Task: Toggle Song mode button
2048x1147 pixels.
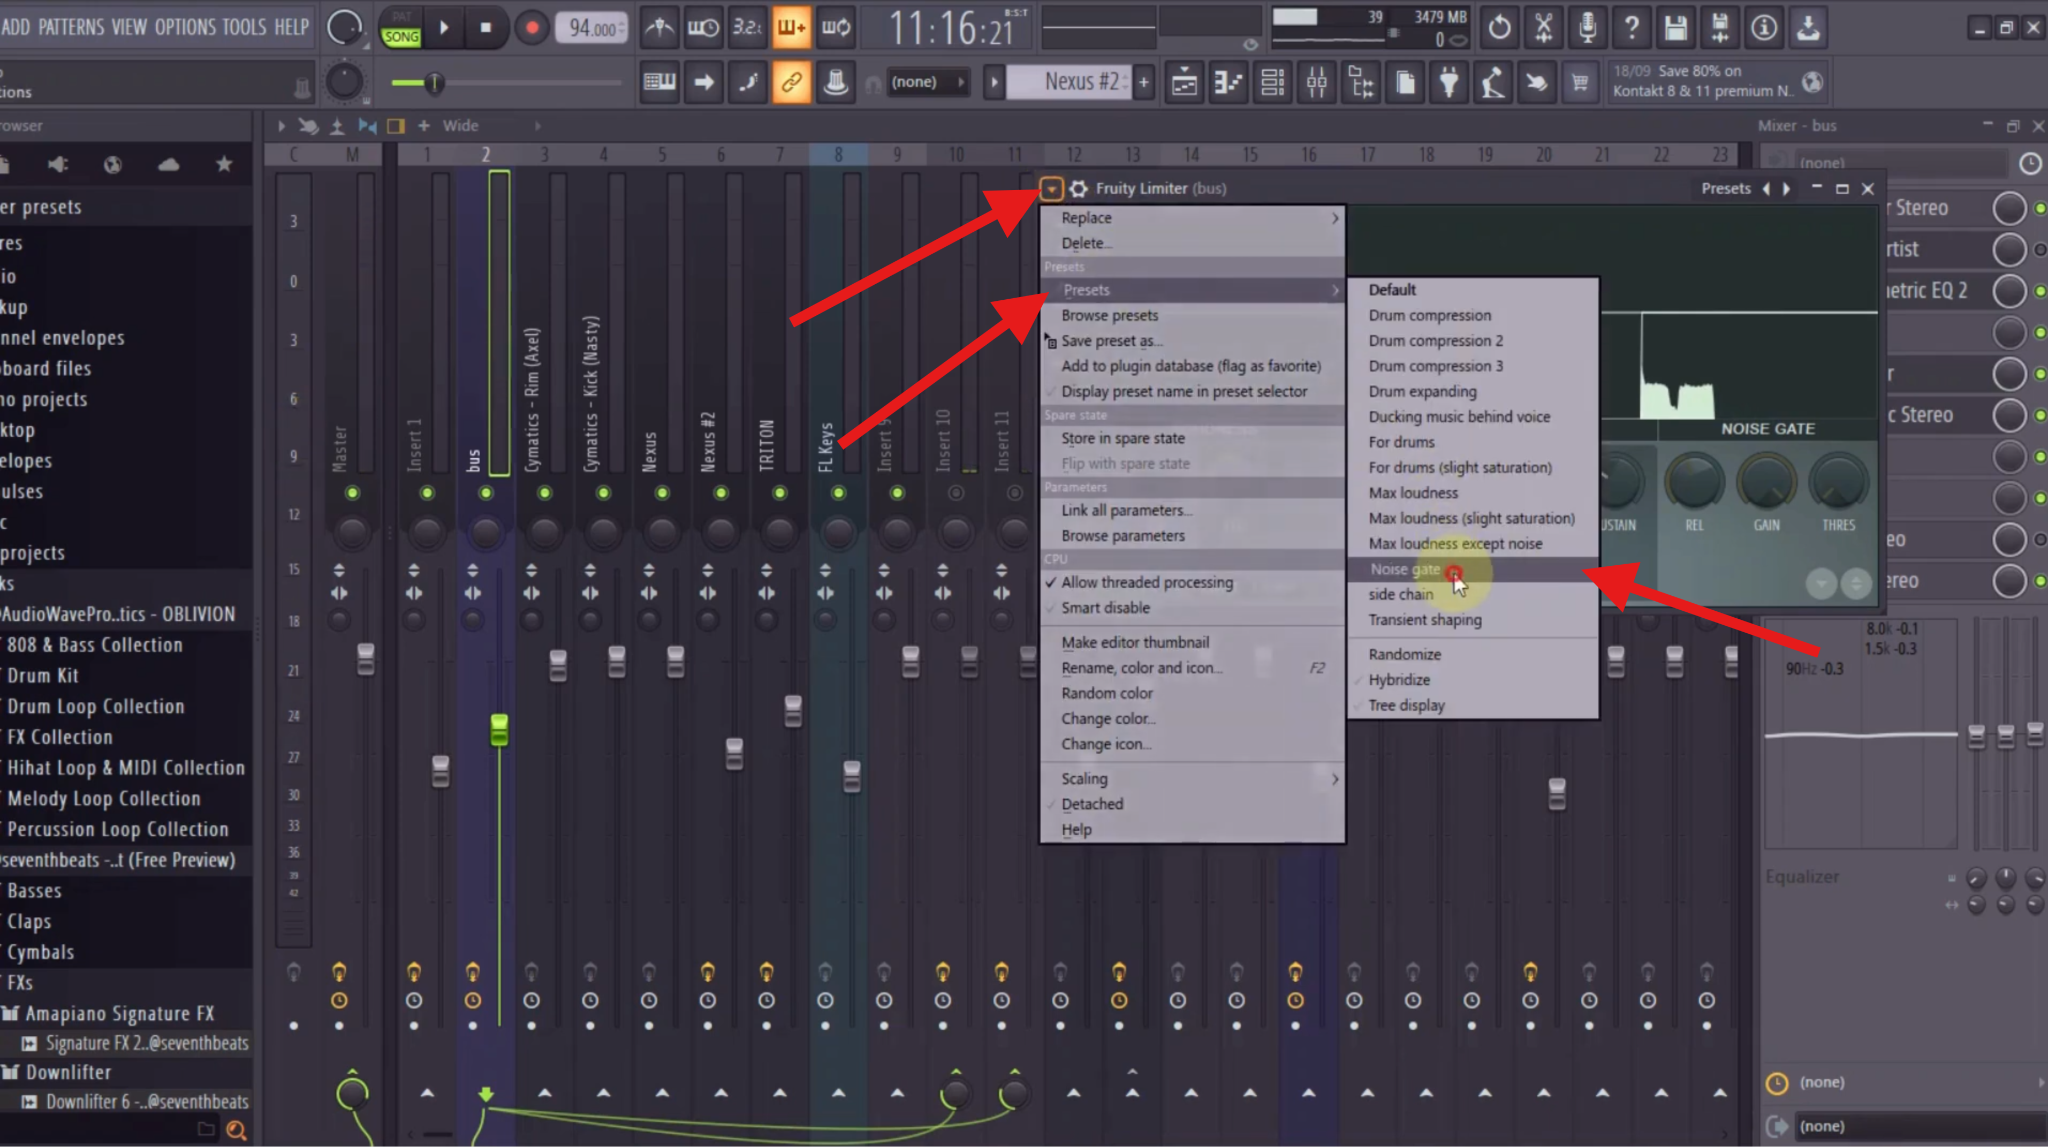Action: pos(401,36)
